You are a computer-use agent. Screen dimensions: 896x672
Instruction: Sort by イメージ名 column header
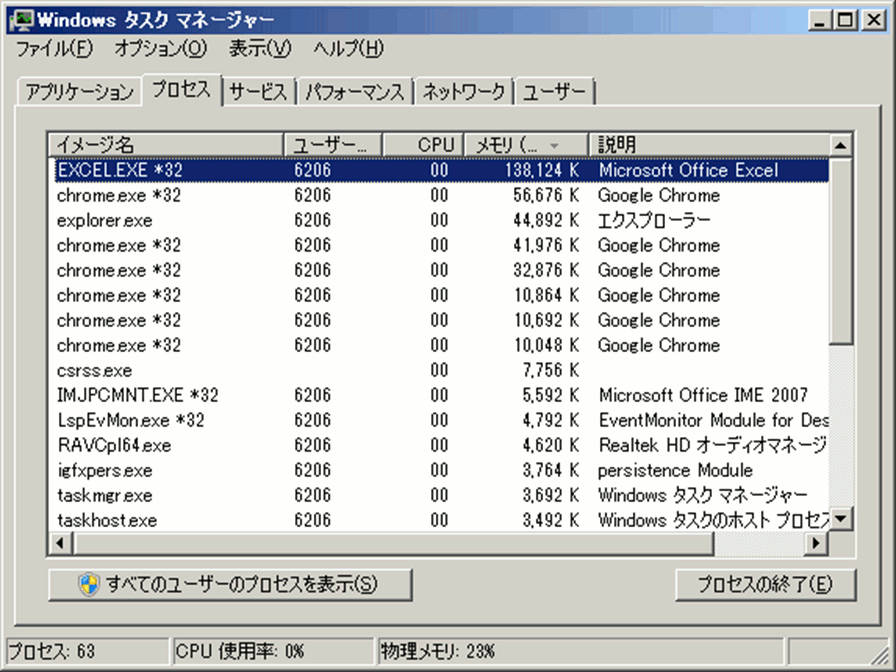tap(165, 145)
